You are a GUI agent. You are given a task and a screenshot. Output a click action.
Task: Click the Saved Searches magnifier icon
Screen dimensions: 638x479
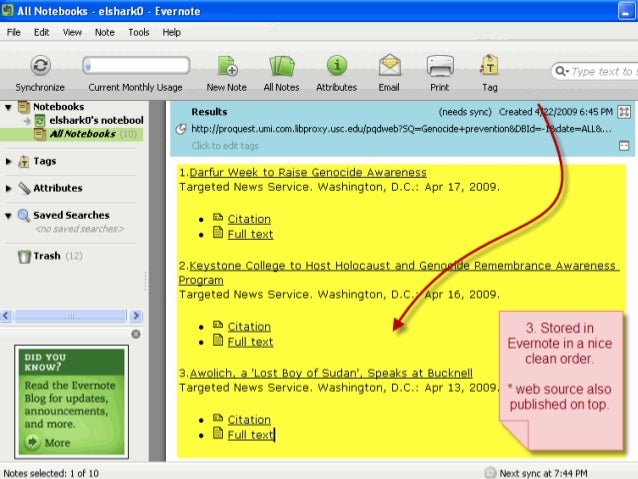click(x=24, y=215)
